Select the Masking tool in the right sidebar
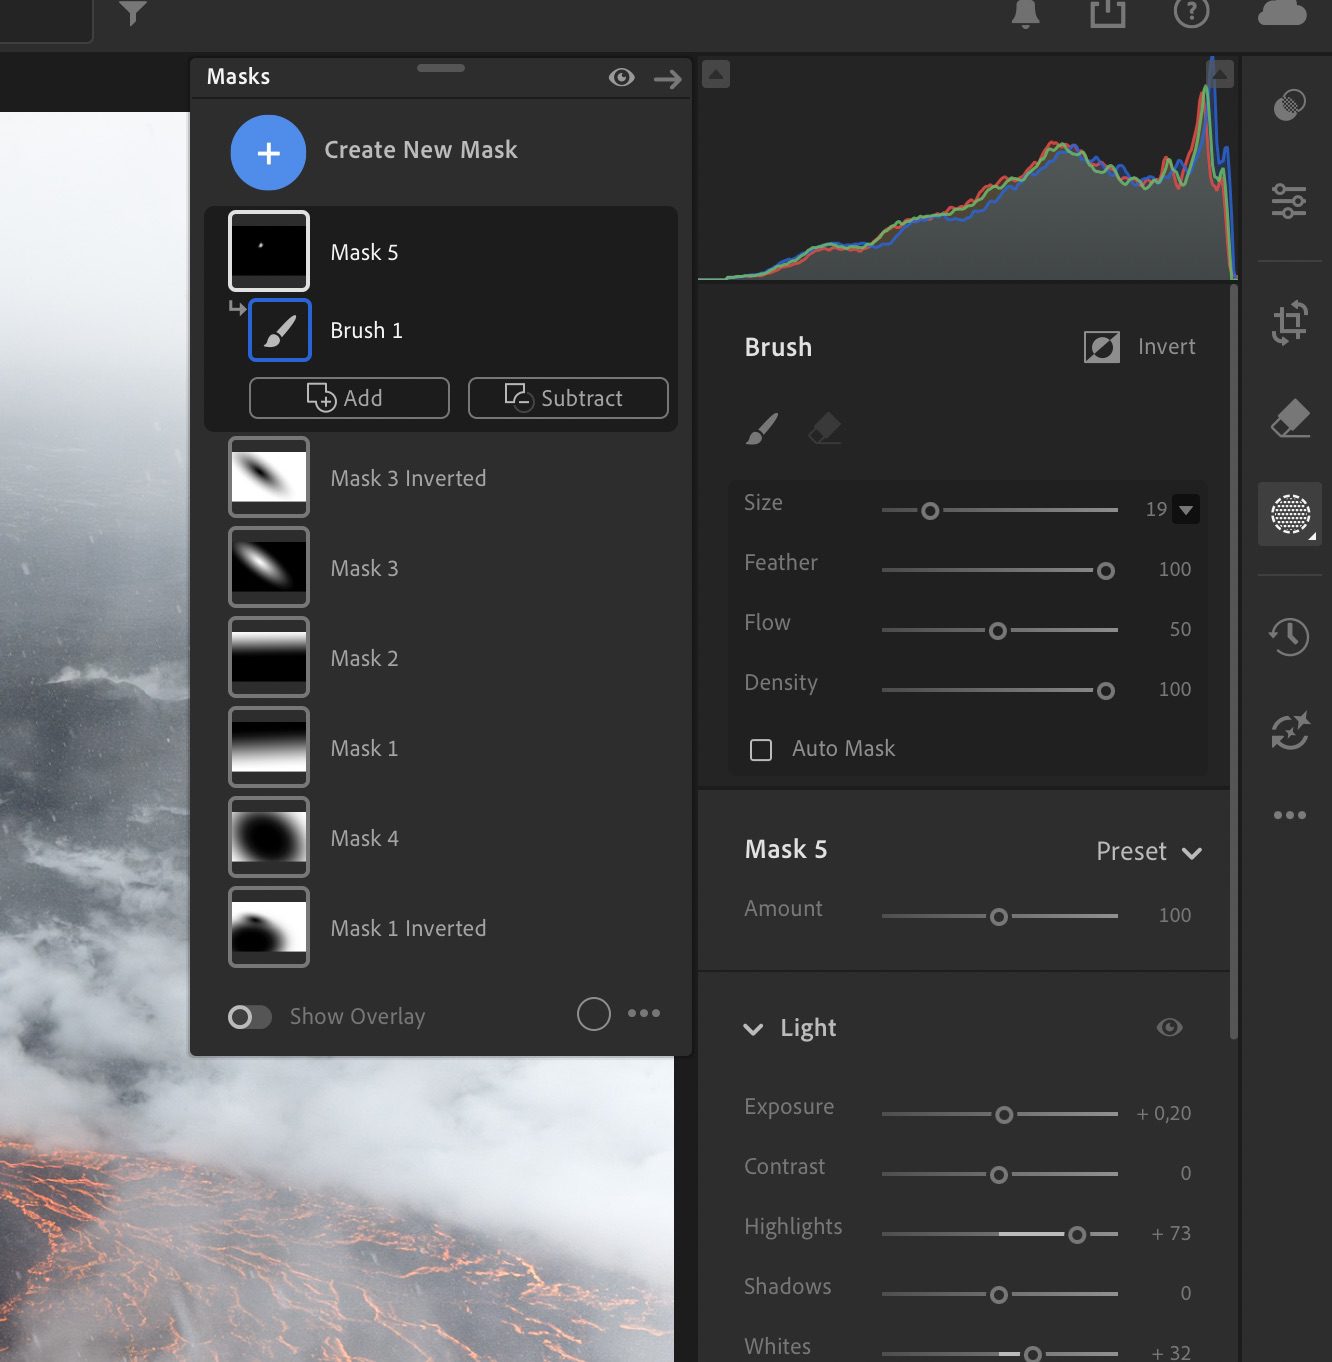Image resolution: width=1332 pixels, height=1362 pixels. [x=1290, y=514]
